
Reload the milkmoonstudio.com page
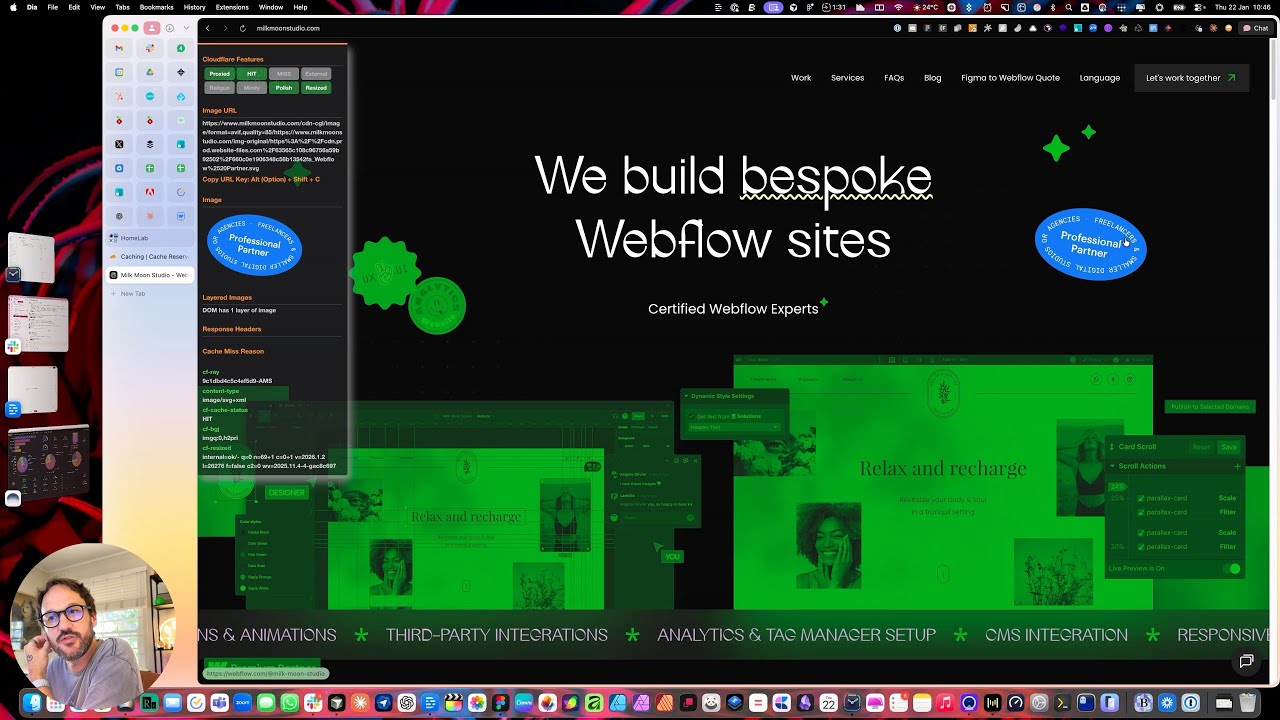click(242, 28)
